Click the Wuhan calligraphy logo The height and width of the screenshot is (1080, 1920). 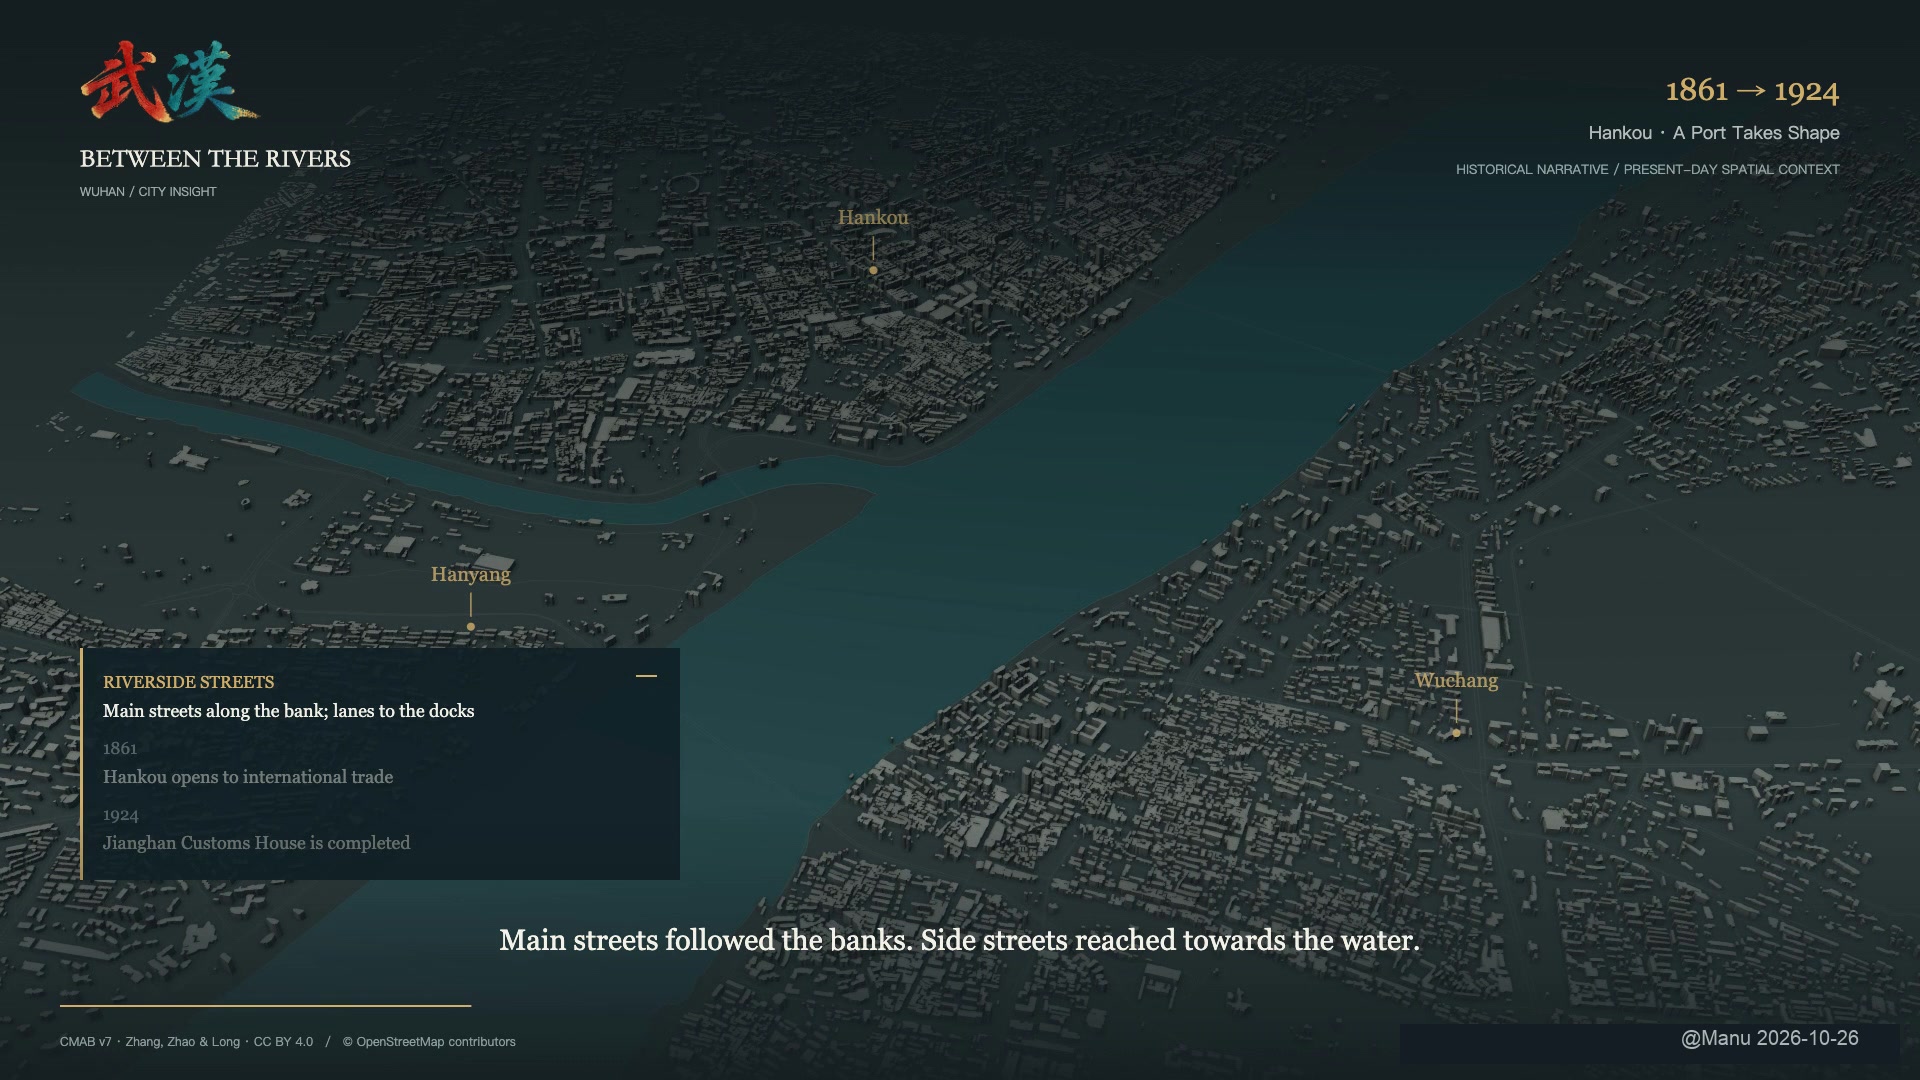pyautogui.click(x=169, y=82)
